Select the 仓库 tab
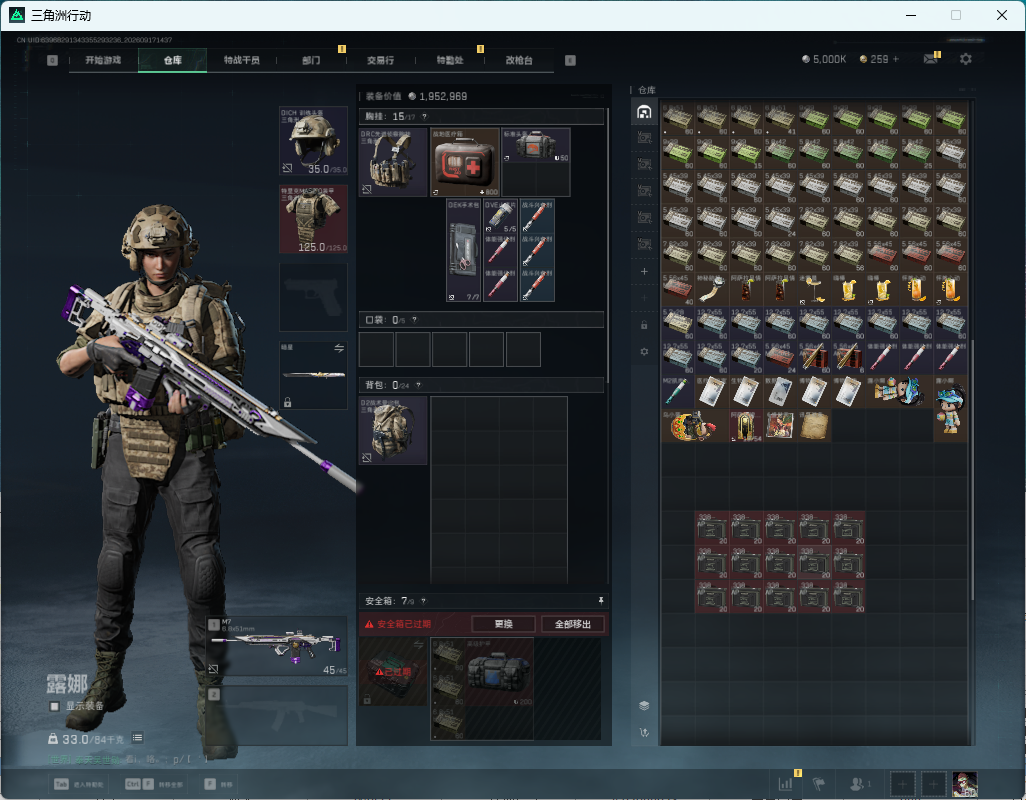1026x800 pixels. (173, 60)
